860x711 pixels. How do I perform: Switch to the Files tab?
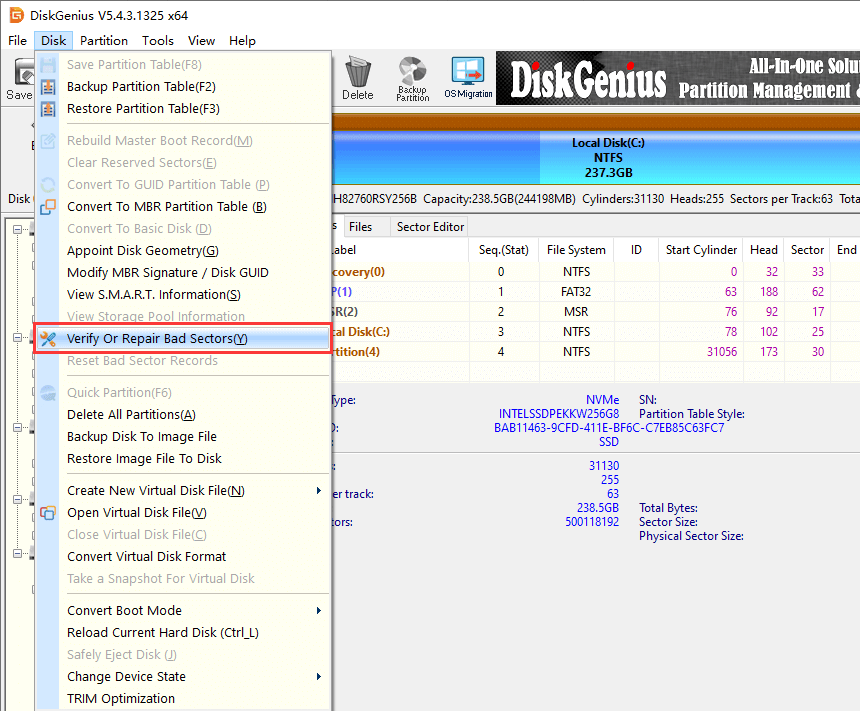[x=361, y=227]
